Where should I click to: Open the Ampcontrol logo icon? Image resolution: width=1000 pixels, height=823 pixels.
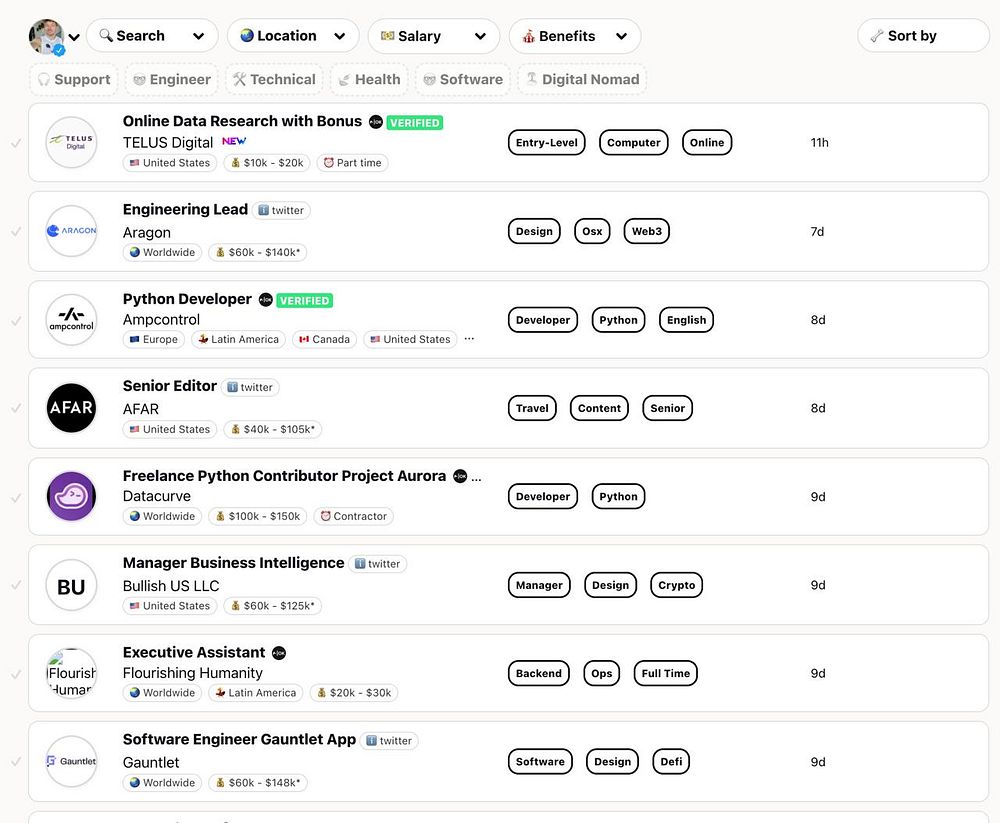pos(71,320)
